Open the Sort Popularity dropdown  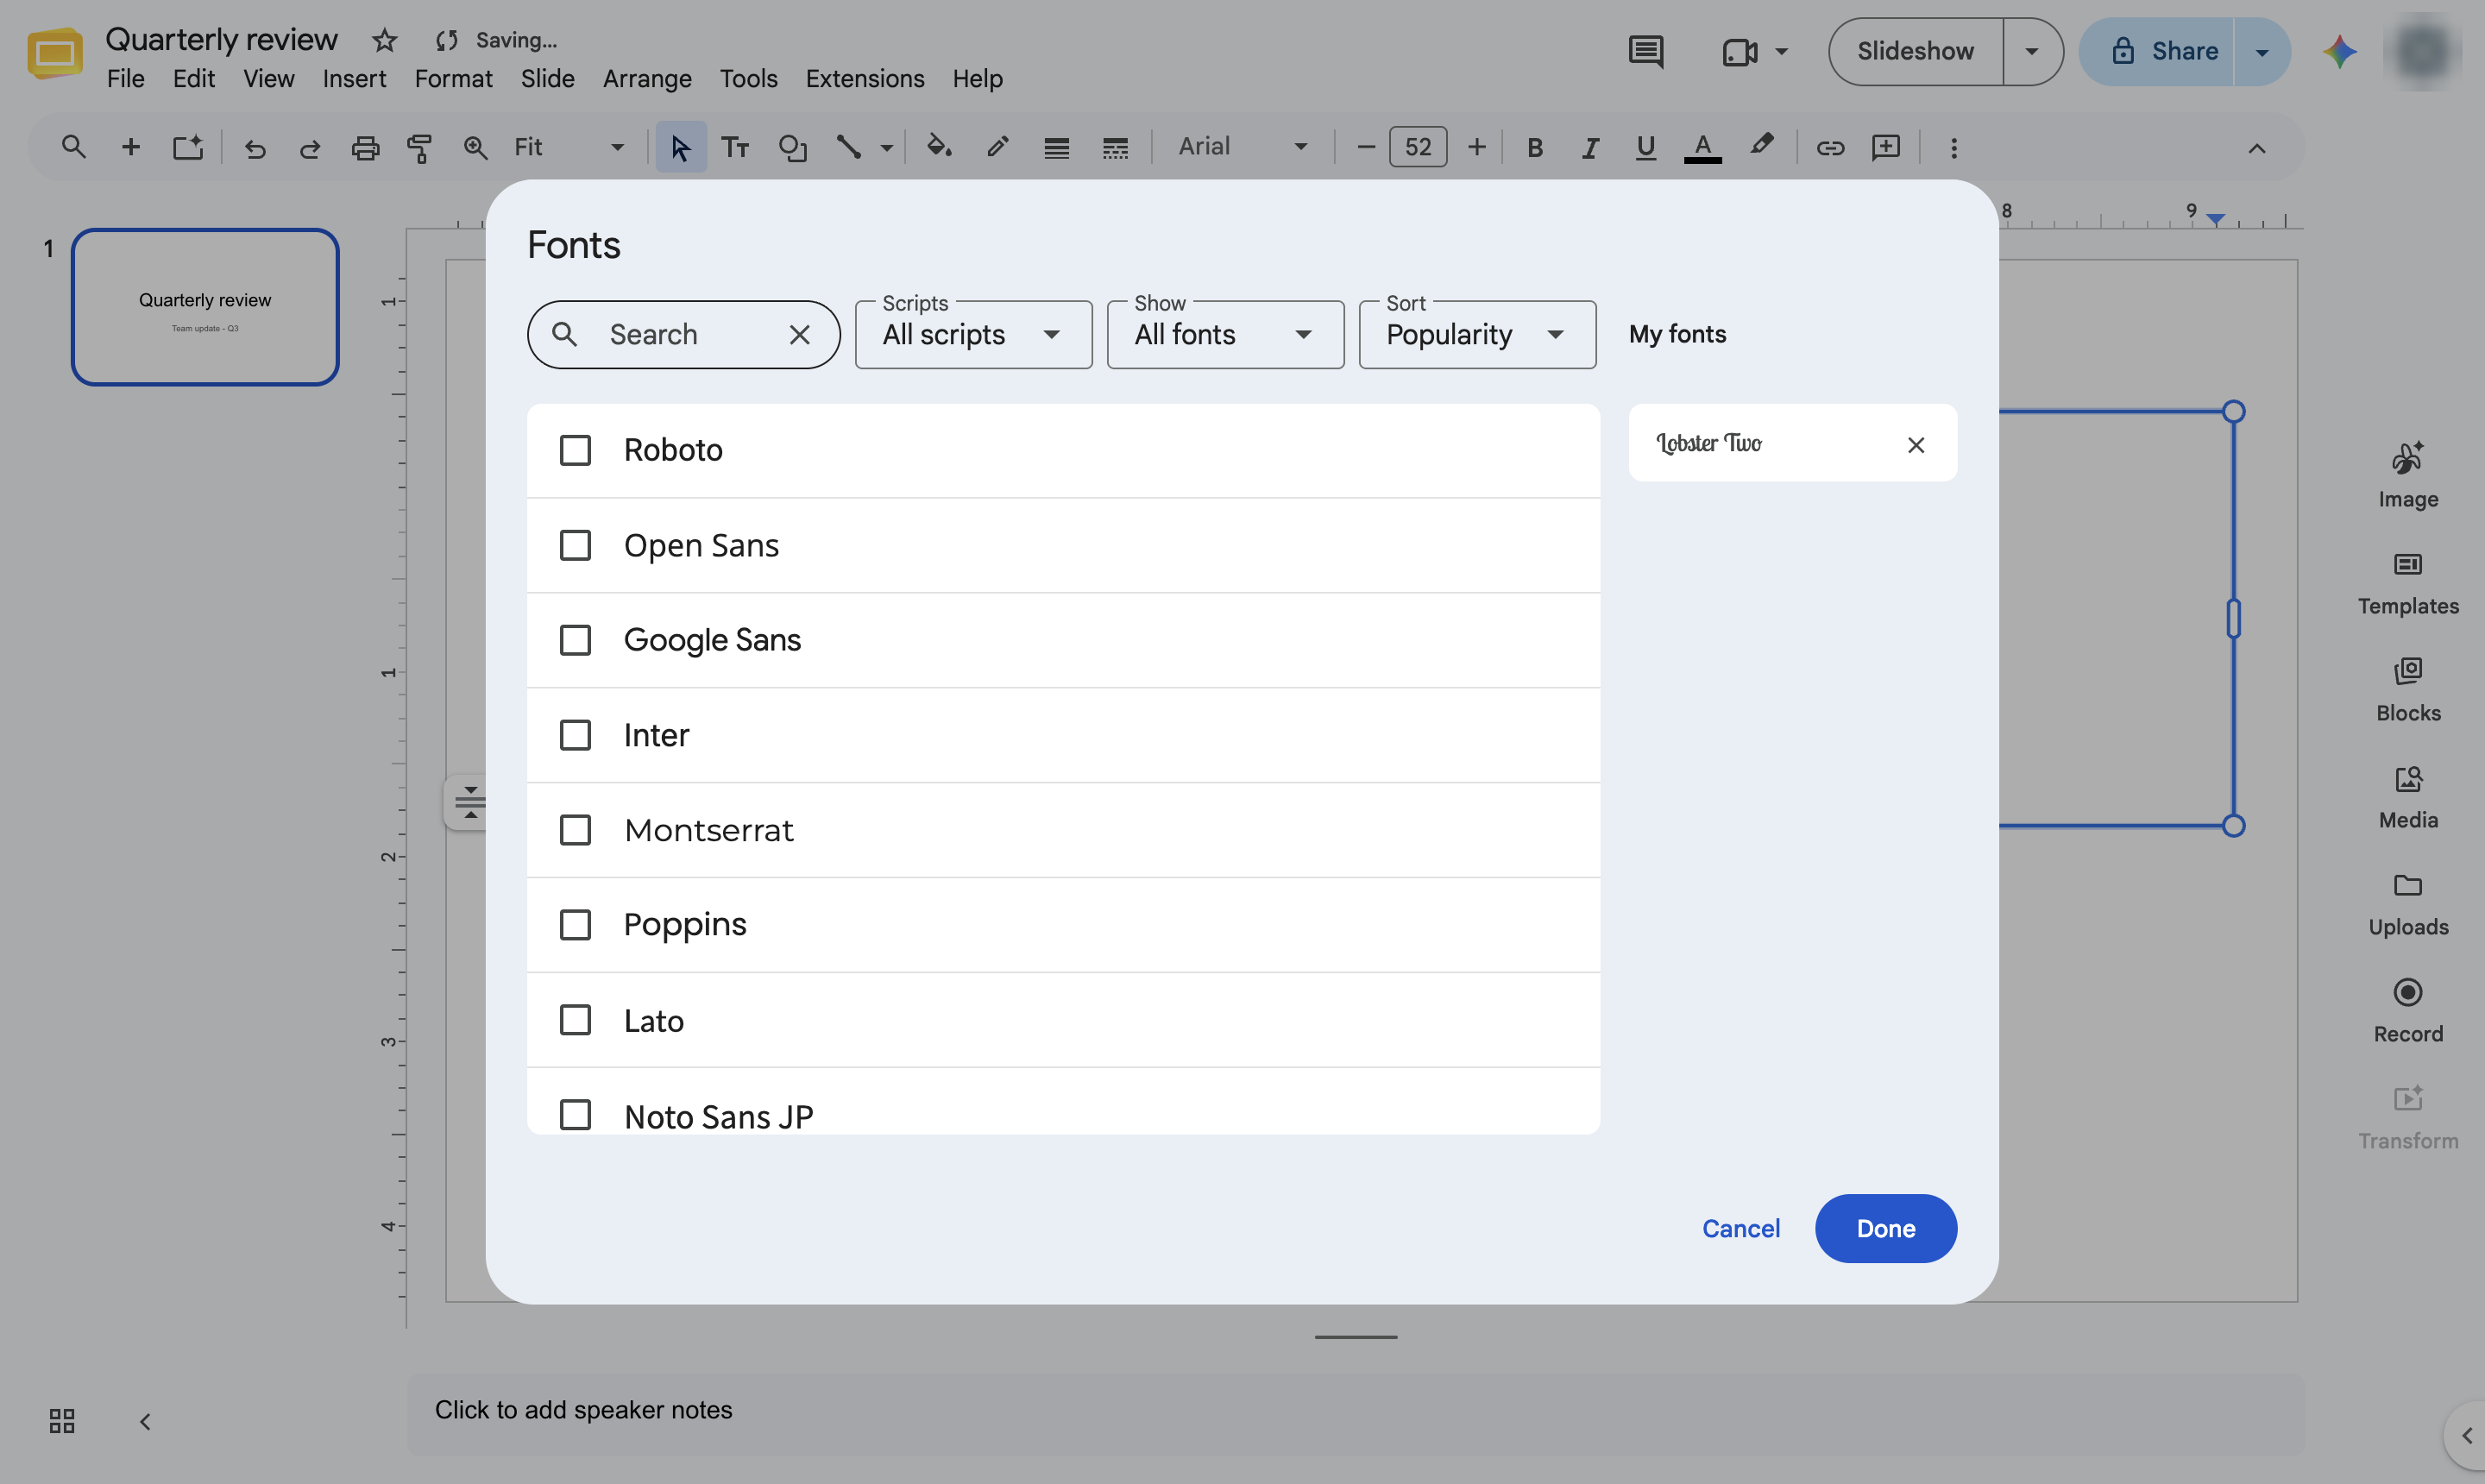1477,334
